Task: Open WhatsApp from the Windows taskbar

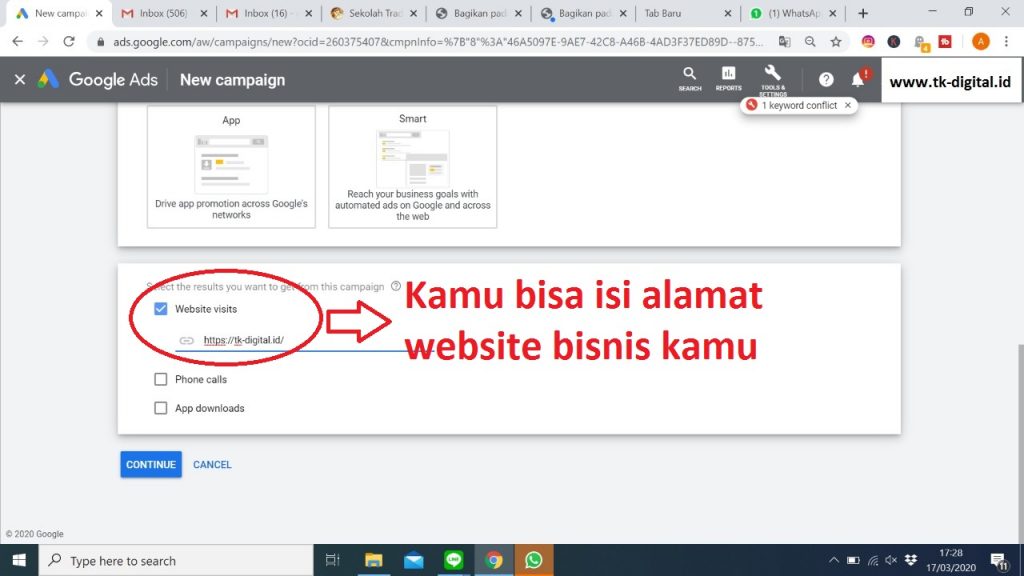Action: click(x=533, y=560)
